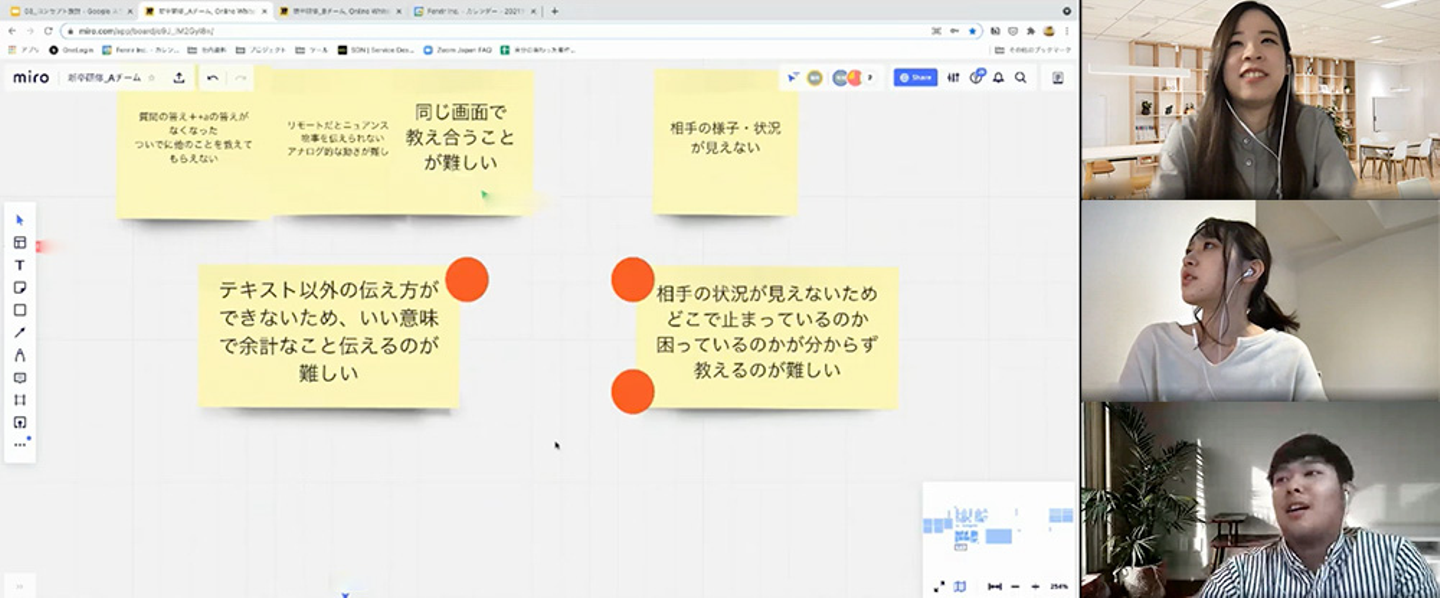This screenshot has height=598, width=1440.
Task: Click fit-to-screen zoom icon
Action: point(994,586)
